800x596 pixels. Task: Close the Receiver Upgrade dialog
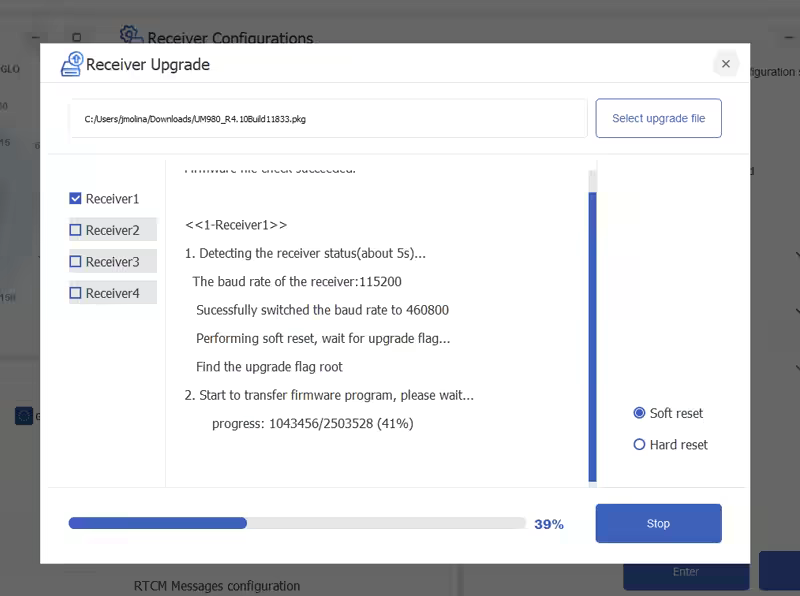coord(726,64)
